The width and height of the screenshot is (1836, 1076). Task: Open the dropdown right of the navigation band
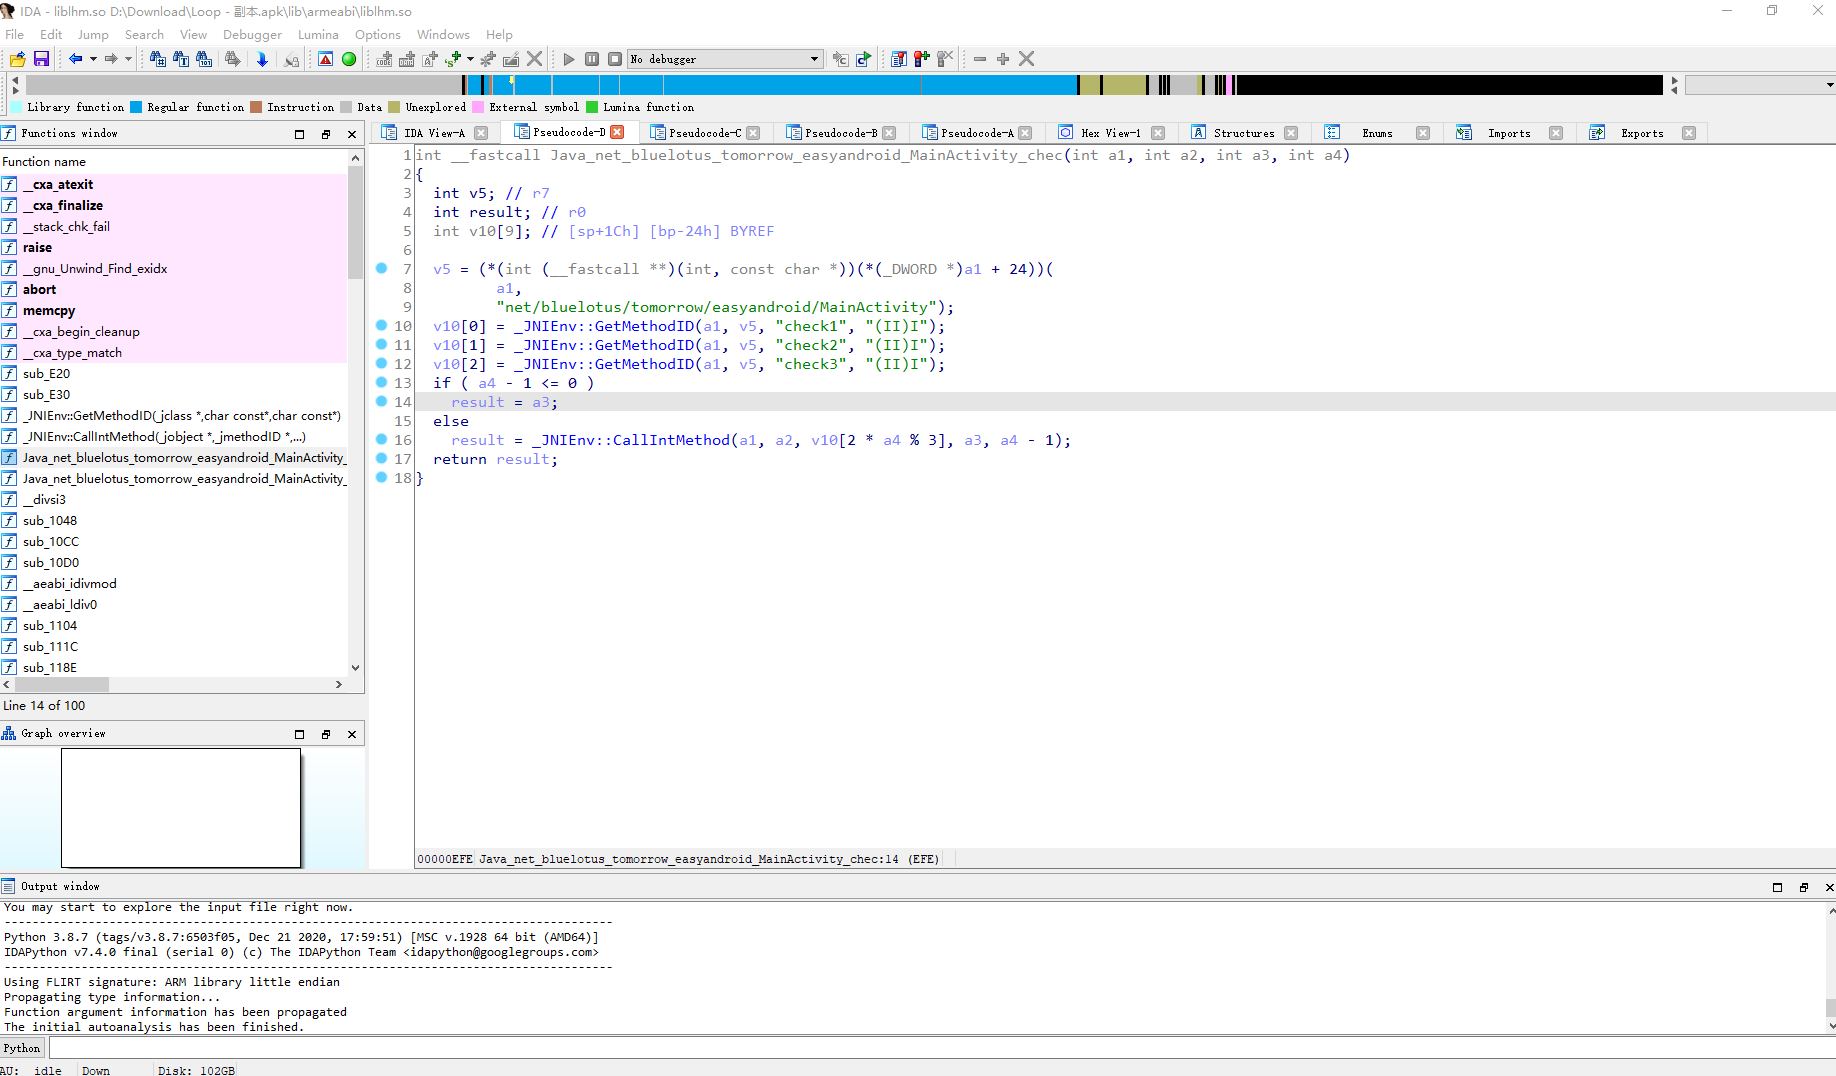[x=1760, y=85]
